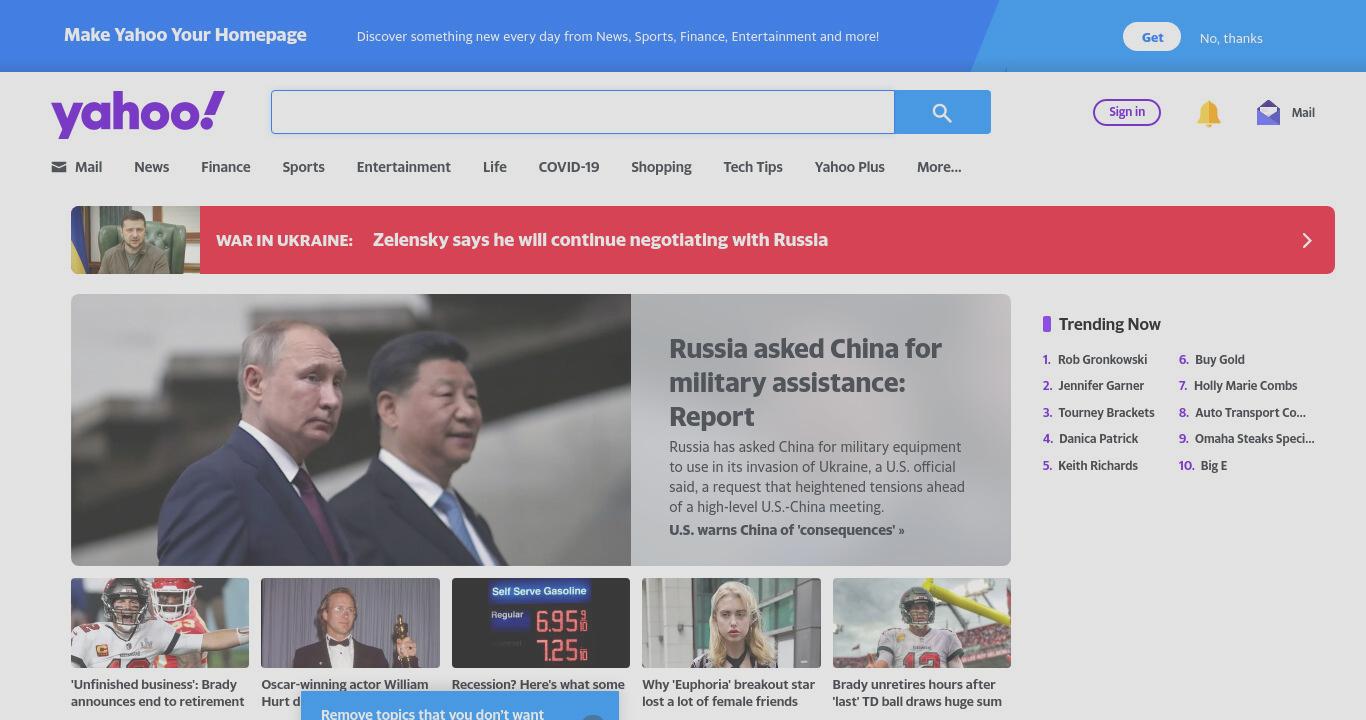
Task: Click the Yahoo logo
Action: coord(138,114)
